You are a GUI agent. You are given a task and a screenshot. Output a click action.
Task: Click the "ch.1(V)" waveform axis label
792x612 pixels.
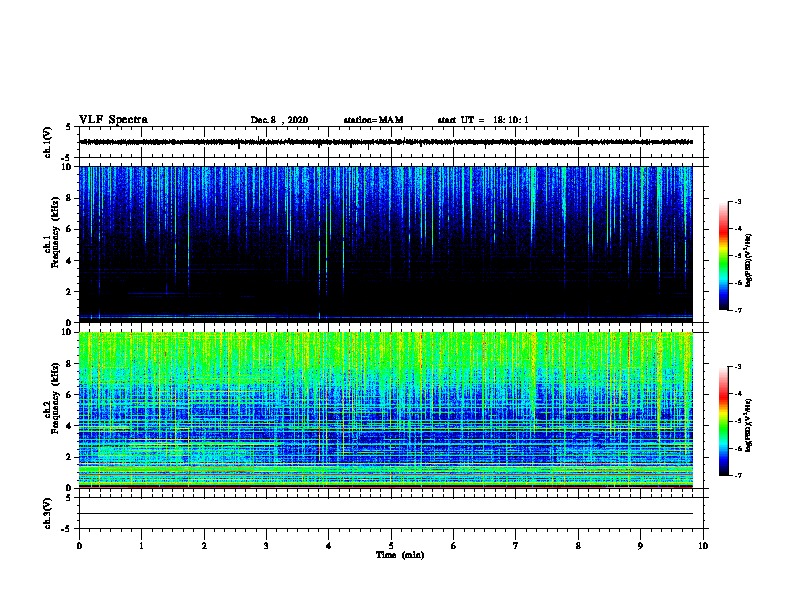click(47, 142)
